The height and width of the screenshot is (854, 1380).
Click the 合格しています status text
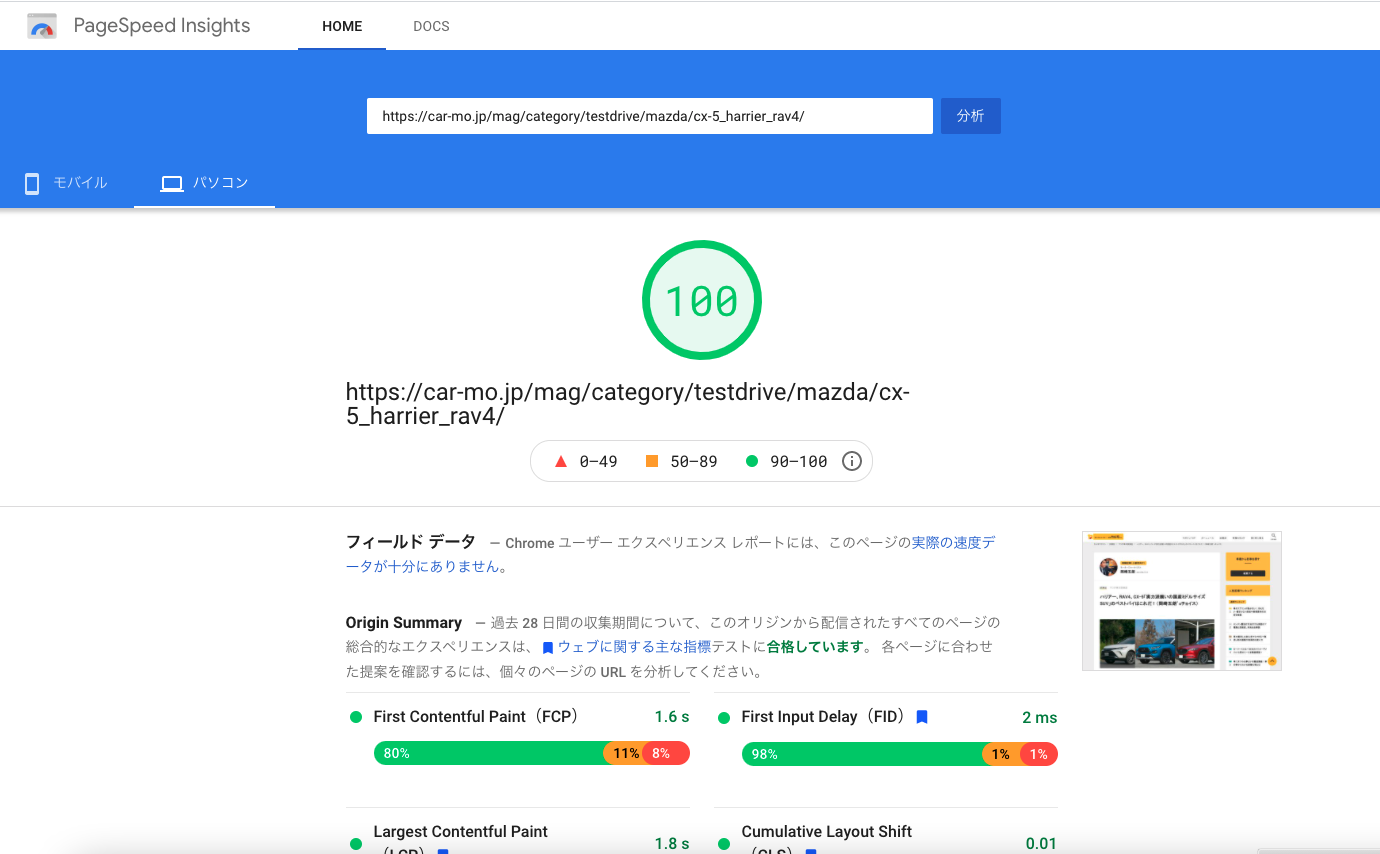pos(814,647)
